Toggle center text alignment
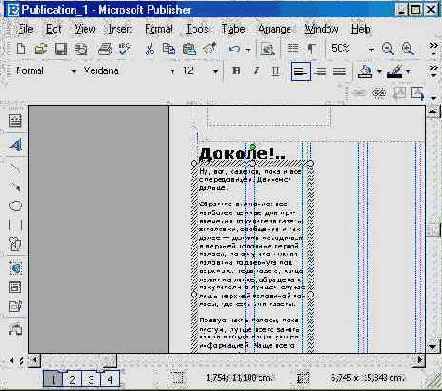Screen dimensions: 442x391 pos(320,71)
